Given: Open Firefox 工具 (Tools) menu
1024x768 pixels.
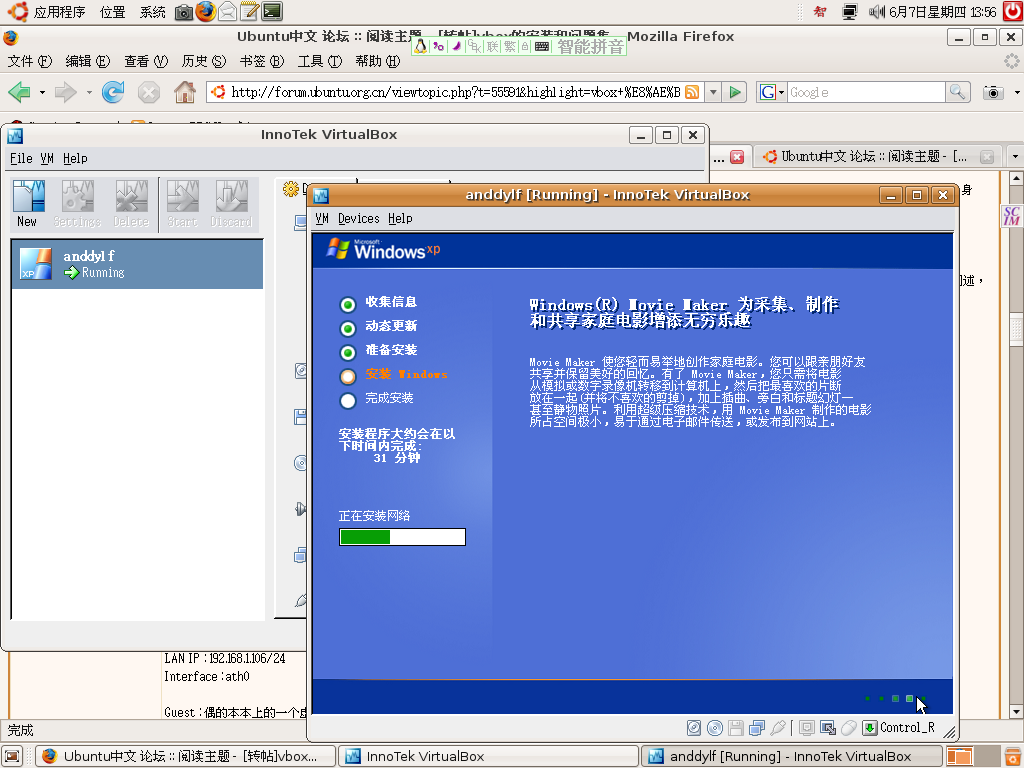Looking at the screenshot, I should [319, 61].
